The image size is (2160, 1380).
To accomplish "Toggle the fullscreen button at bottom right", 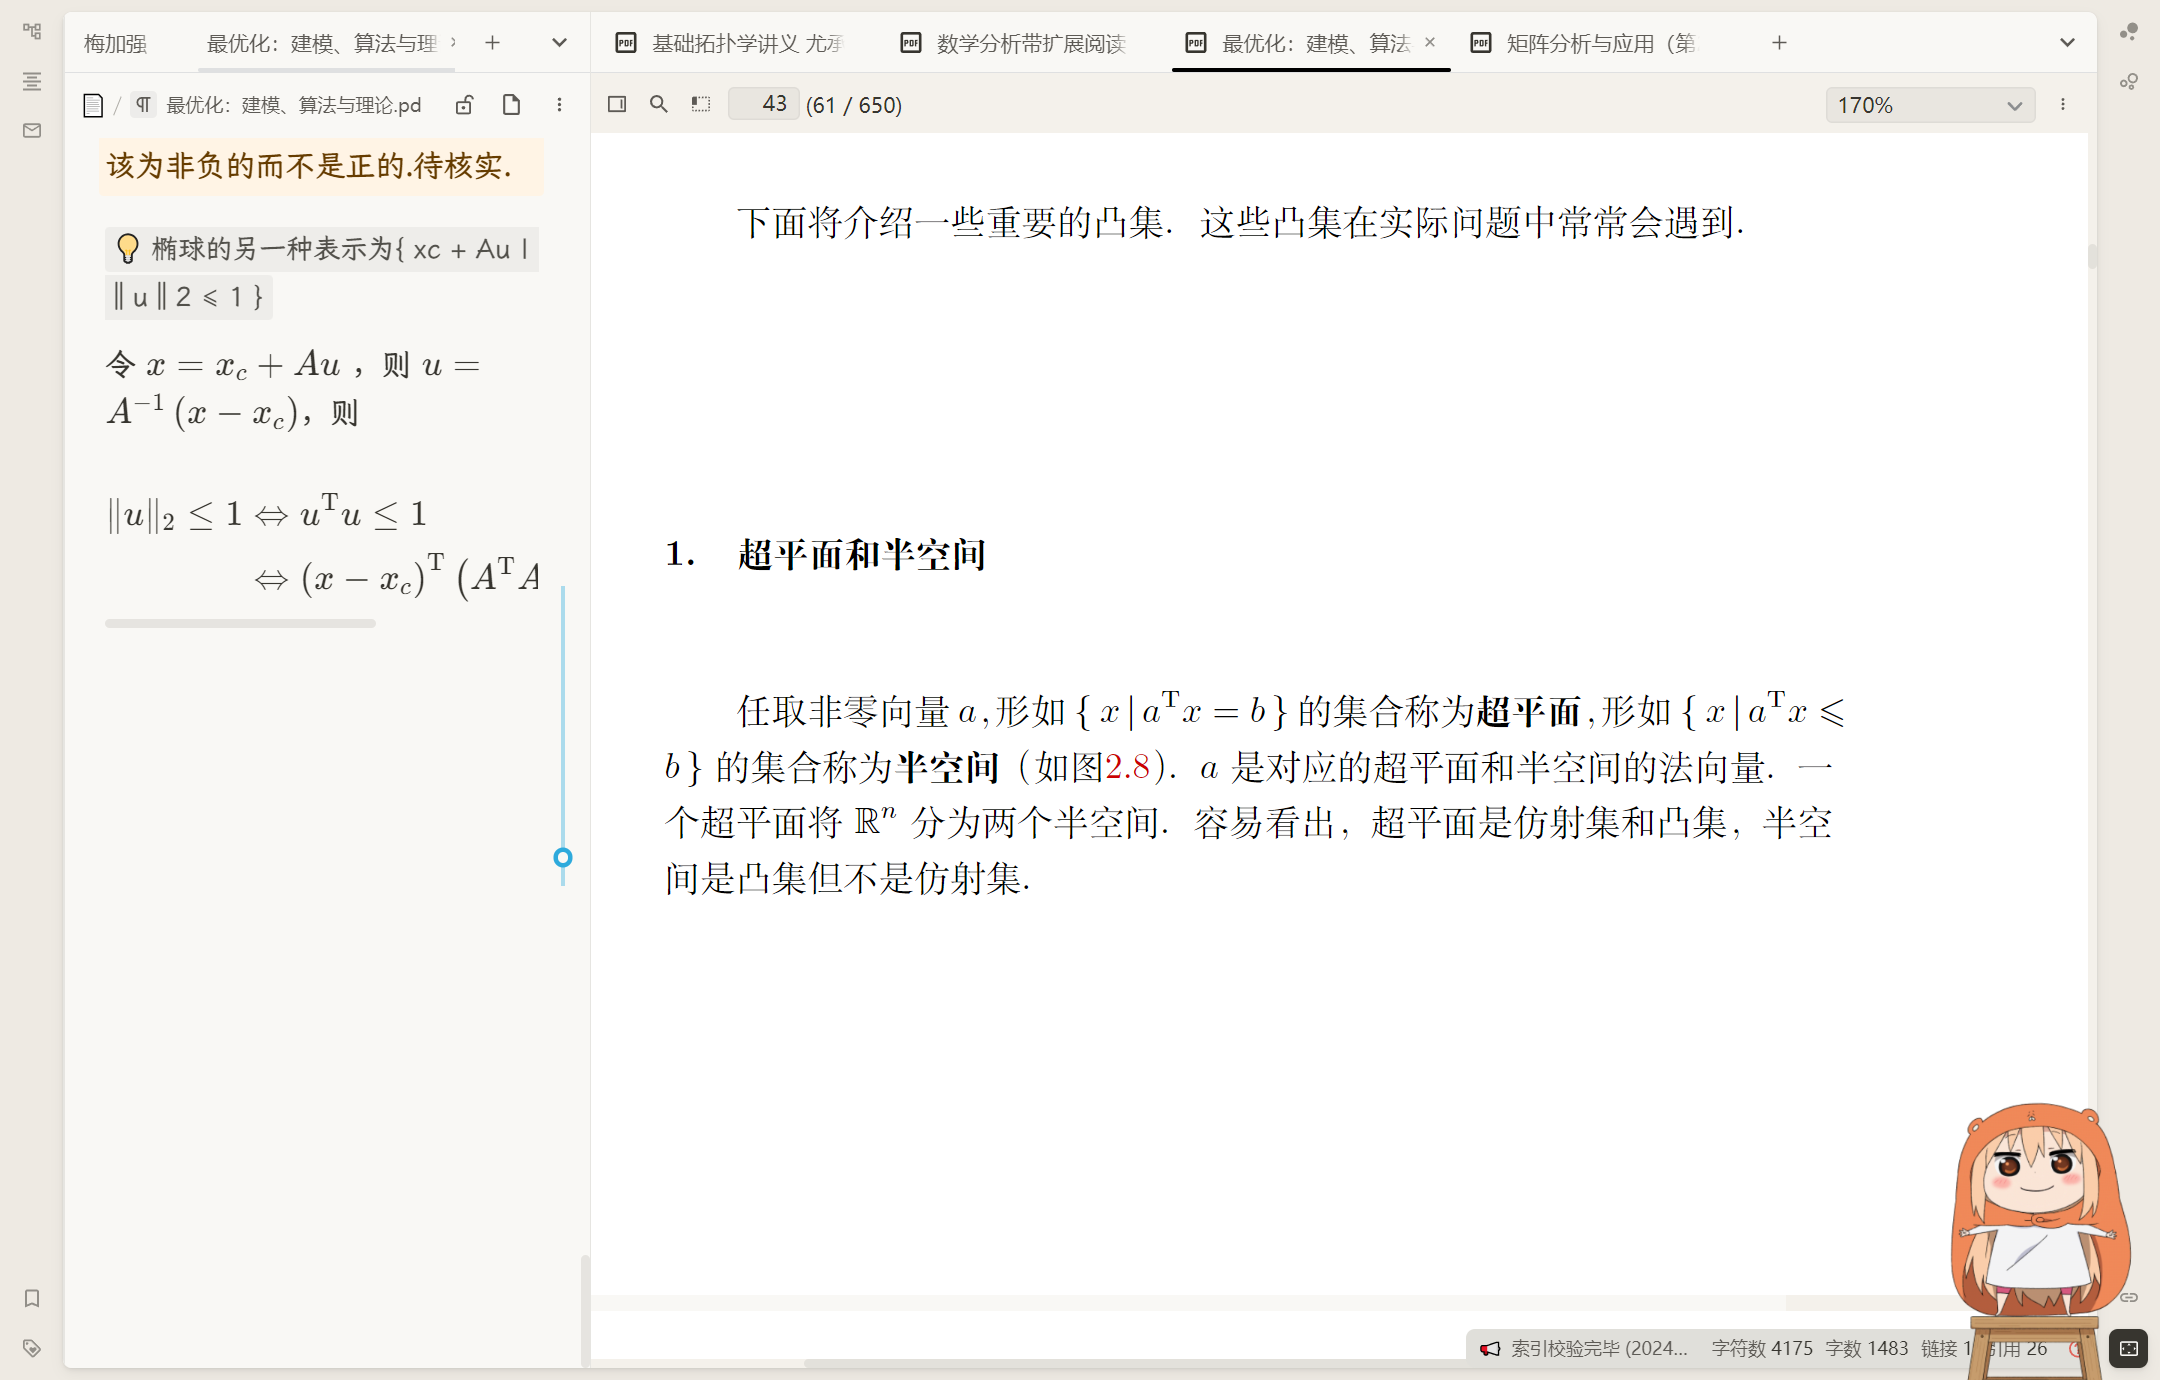I will (2129, 1348).
